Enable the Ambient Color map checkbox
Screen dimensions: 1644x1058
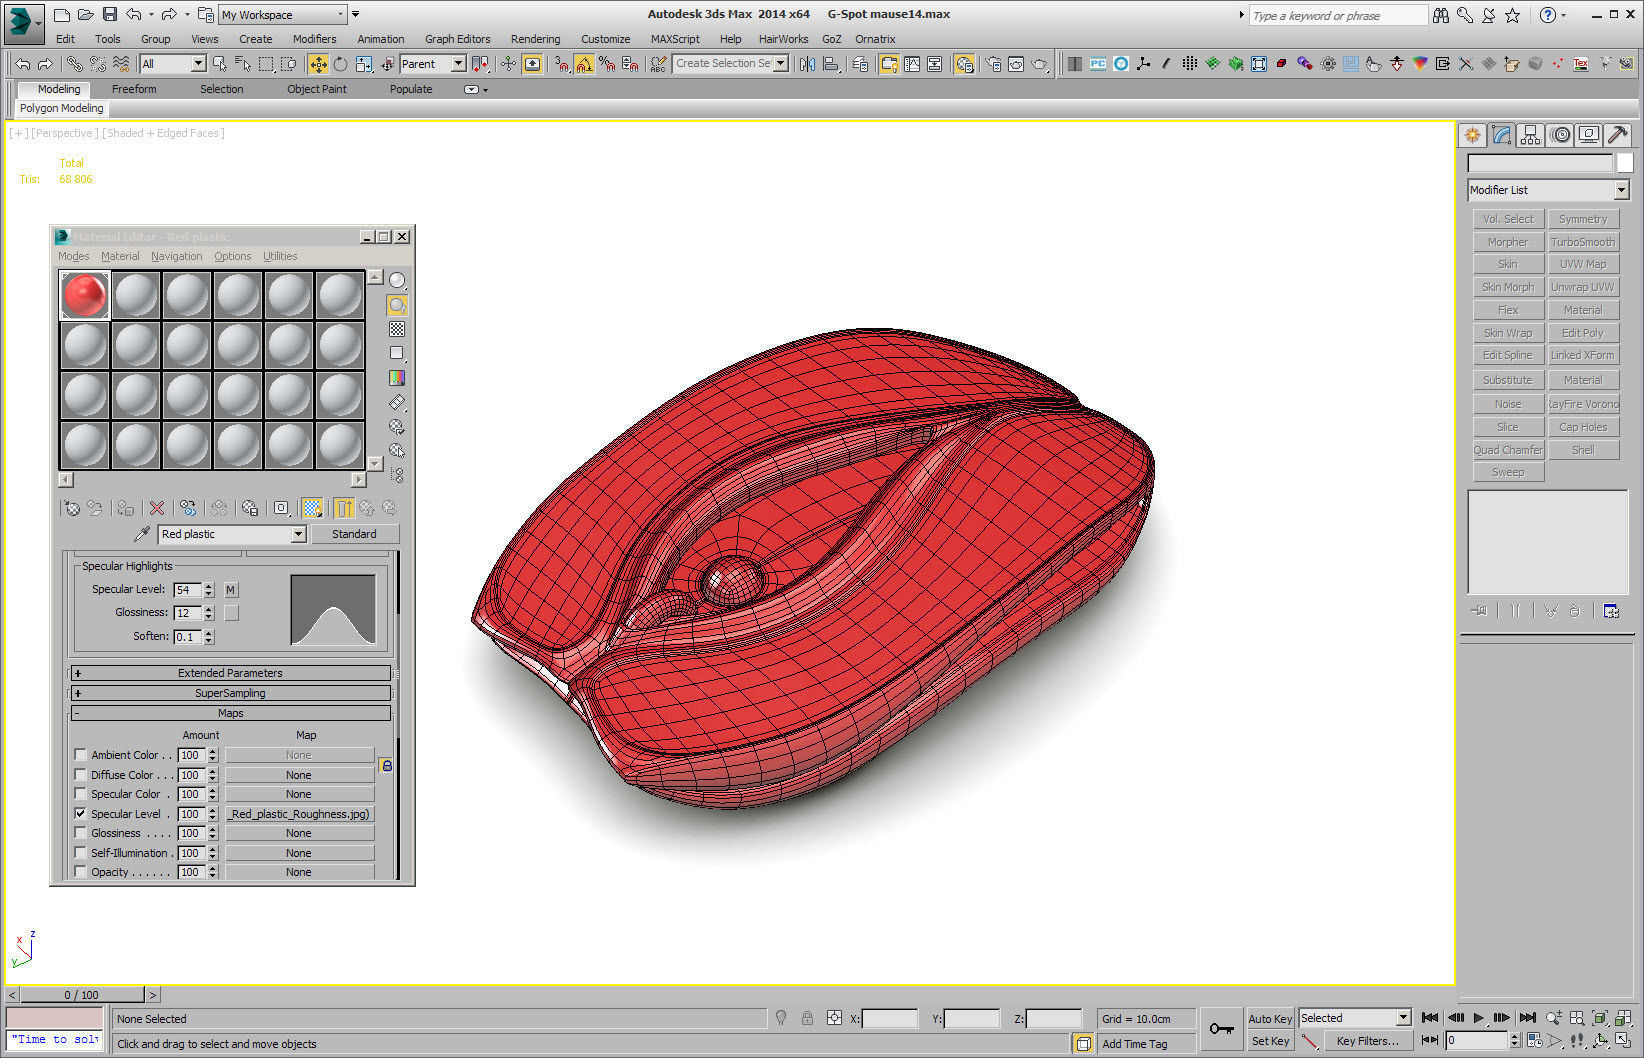point(80,754)
